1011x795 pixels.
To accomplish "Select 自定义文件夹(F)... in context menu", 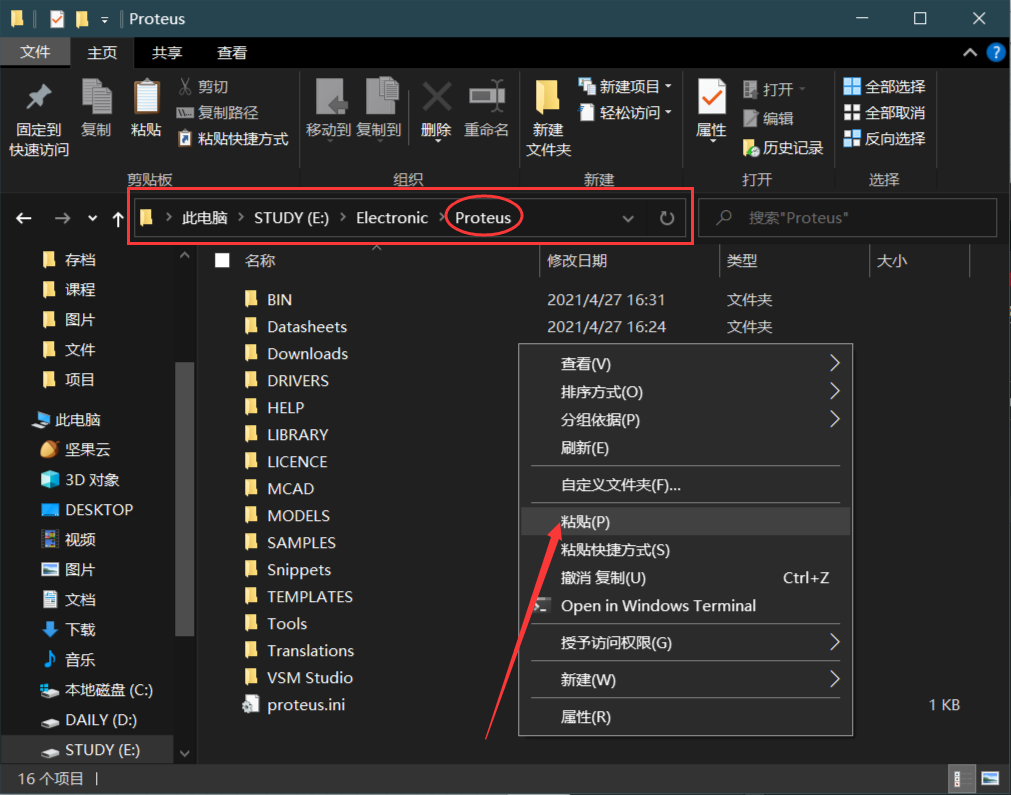I will 685,485.
